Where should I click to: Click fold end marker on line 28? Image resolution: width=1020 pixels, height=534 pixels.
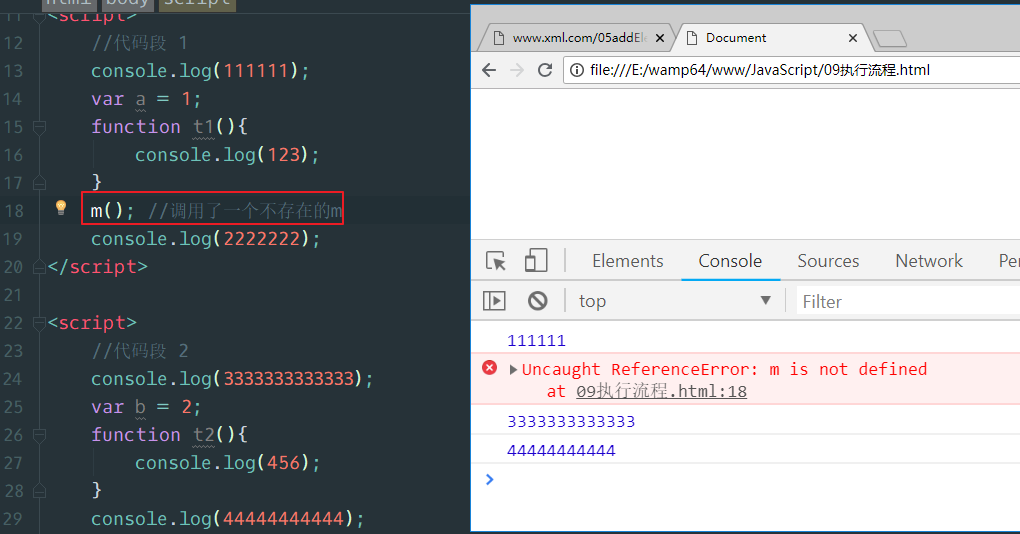(40, 490)
